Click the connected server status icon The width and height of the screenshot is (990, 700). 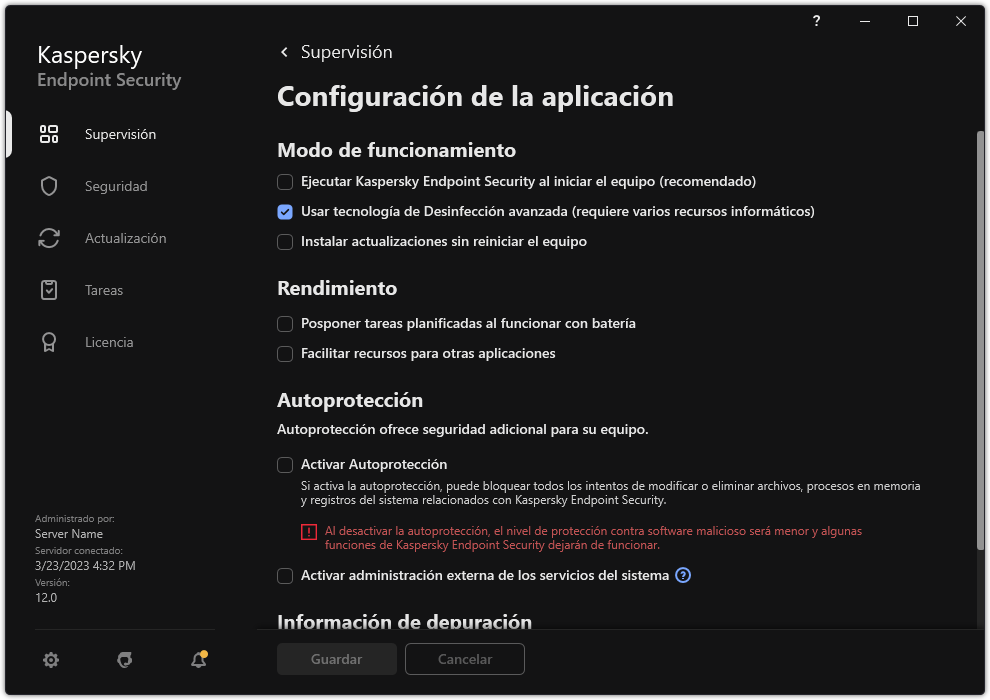click(124, 660)
